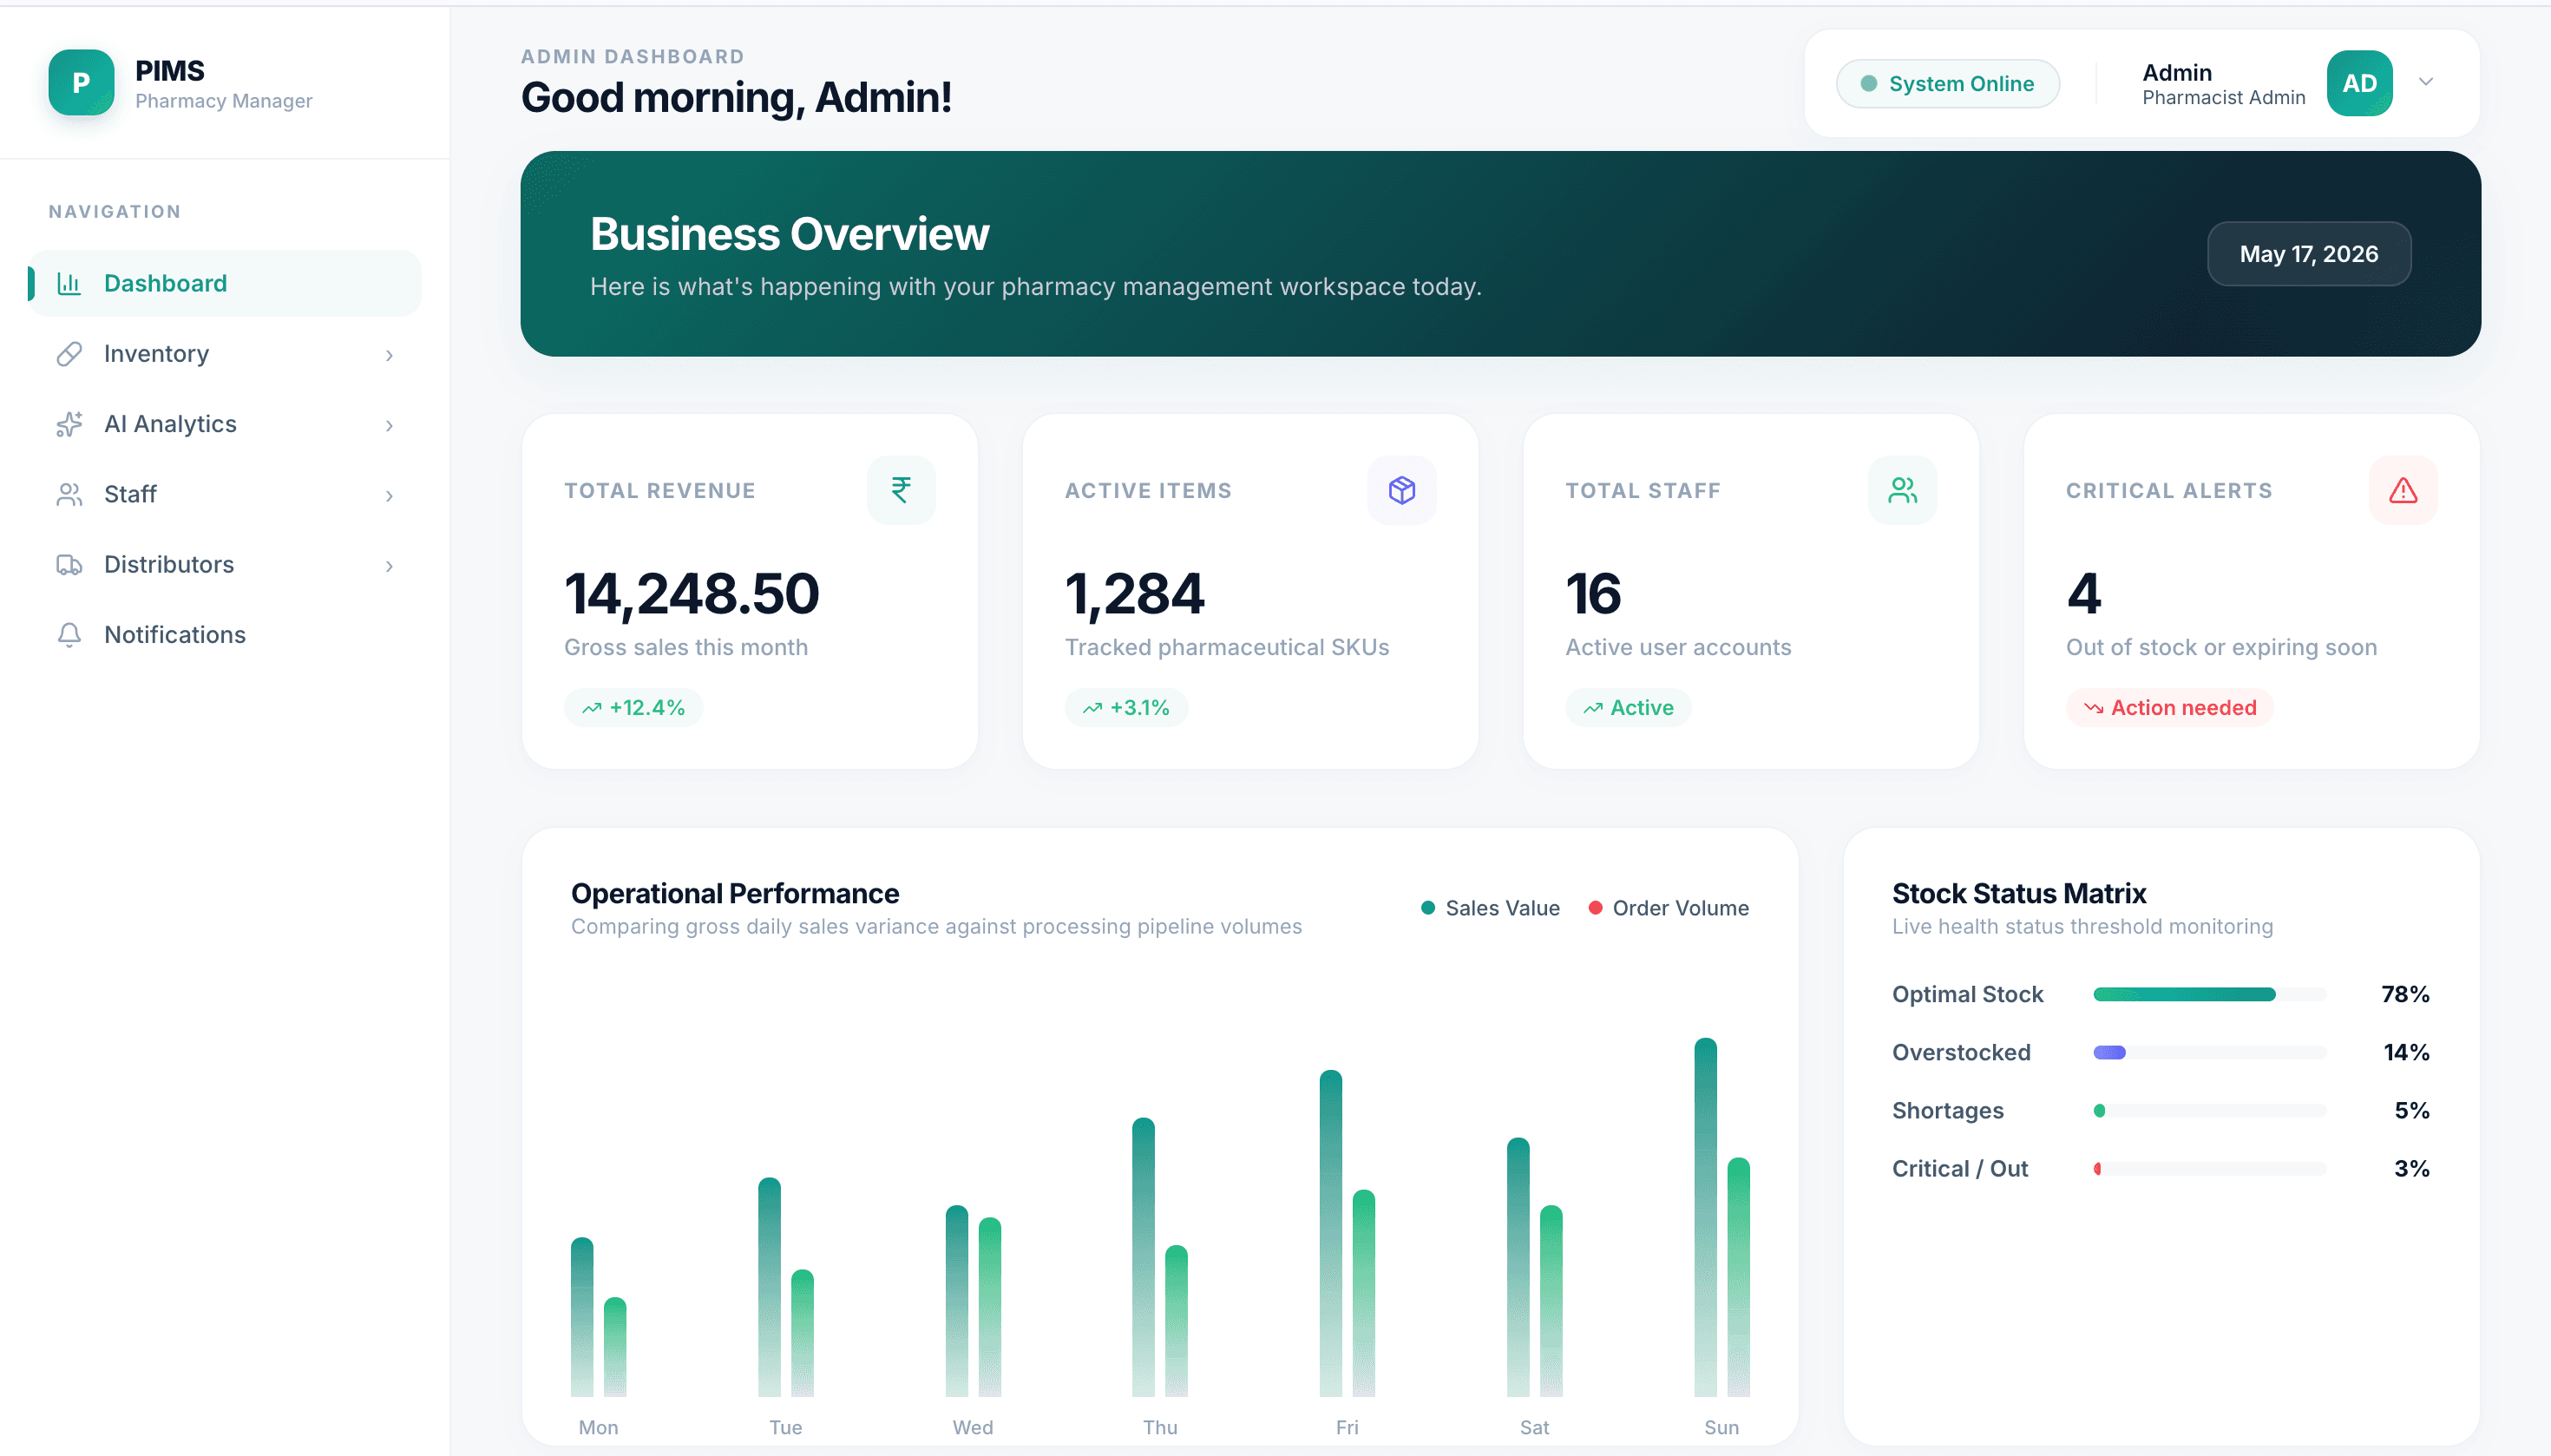Expand the Distributors submenu chevron
Screen dimensions: 2551x1456
tap(389, 566)
